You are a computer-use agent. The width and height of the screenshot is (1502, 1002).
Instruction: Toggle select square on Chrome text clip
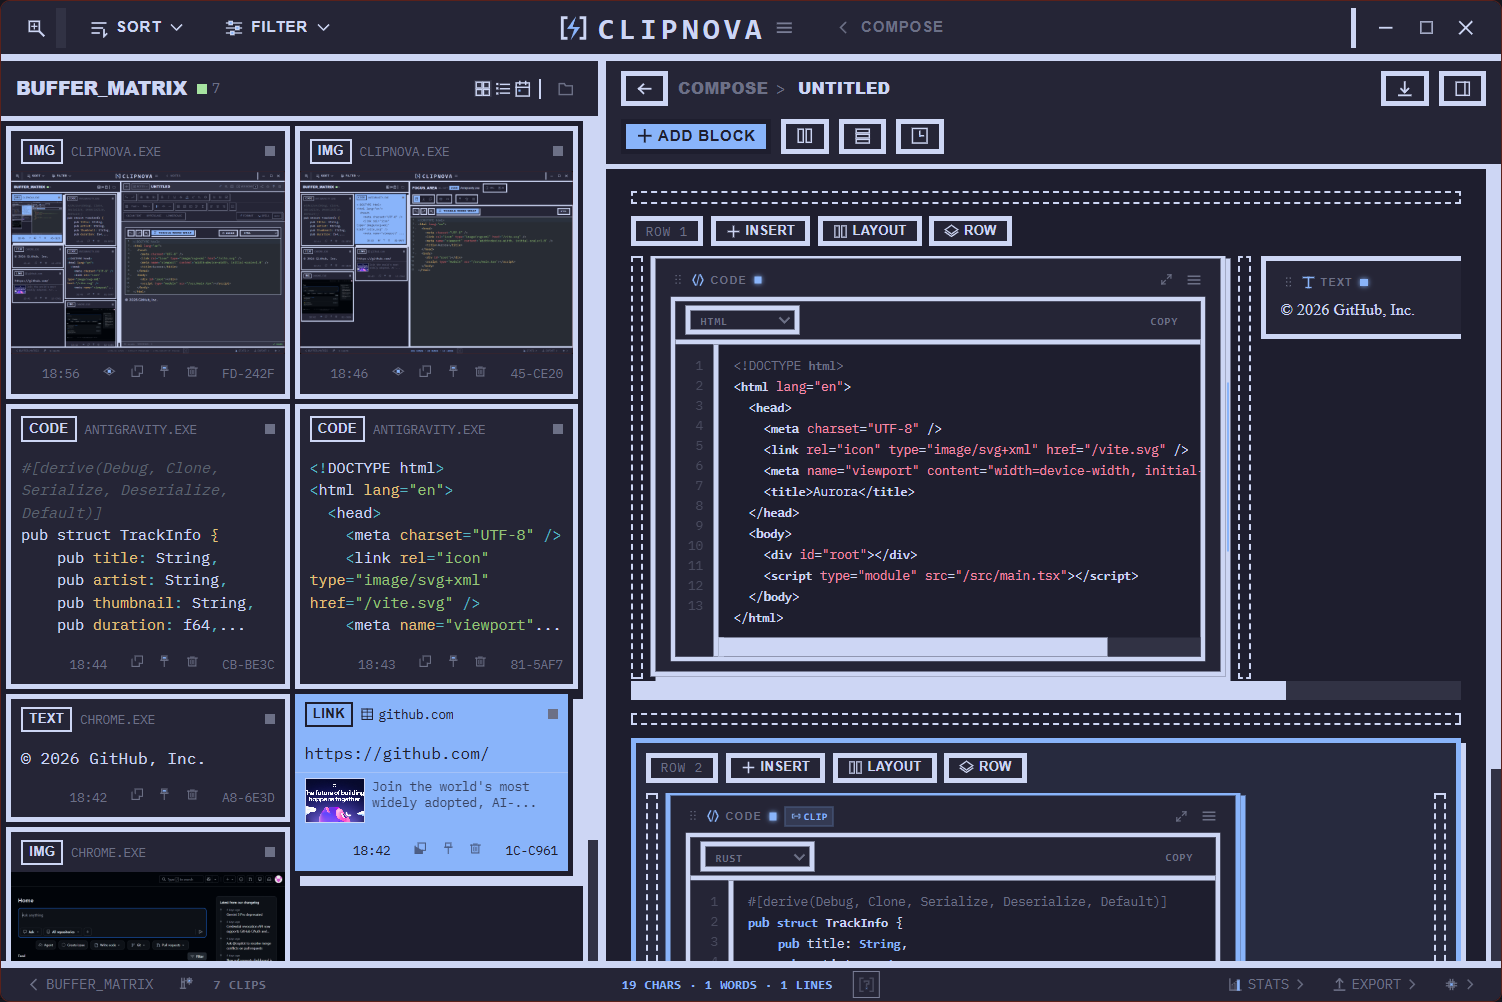pos(270,719)
